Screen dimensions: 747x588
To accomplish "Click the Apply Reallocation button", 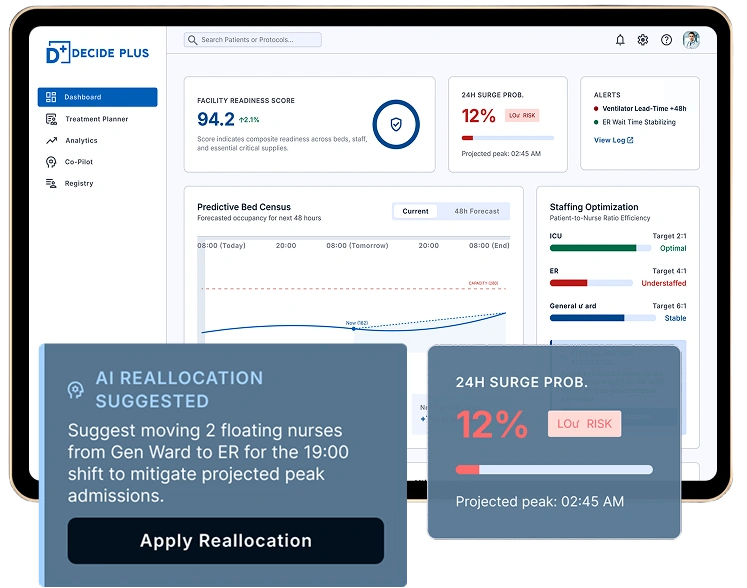I will pyautogui.click(x=226, y=541).
